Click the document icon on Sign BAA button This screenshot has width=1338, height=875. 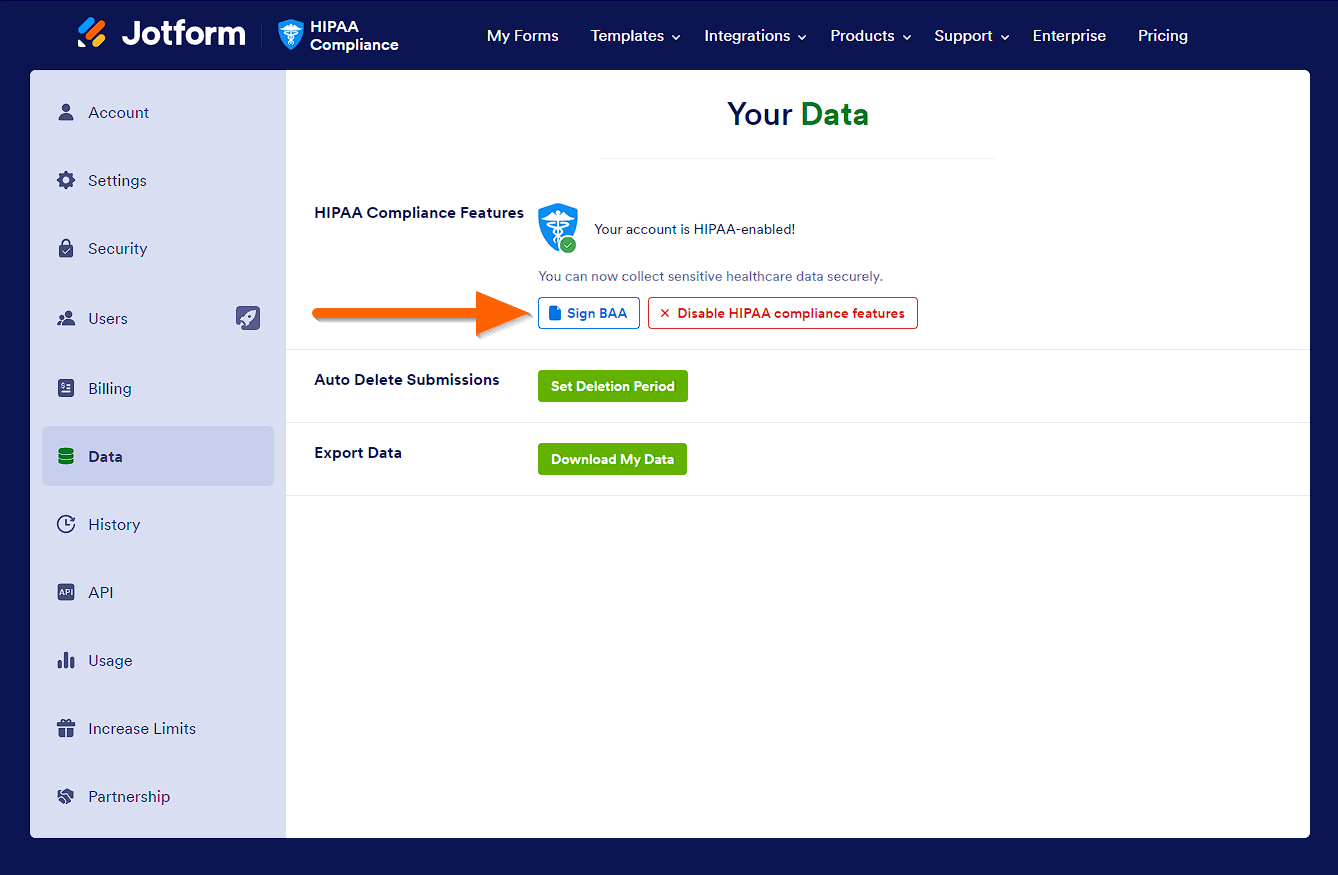tap(555, 313)
